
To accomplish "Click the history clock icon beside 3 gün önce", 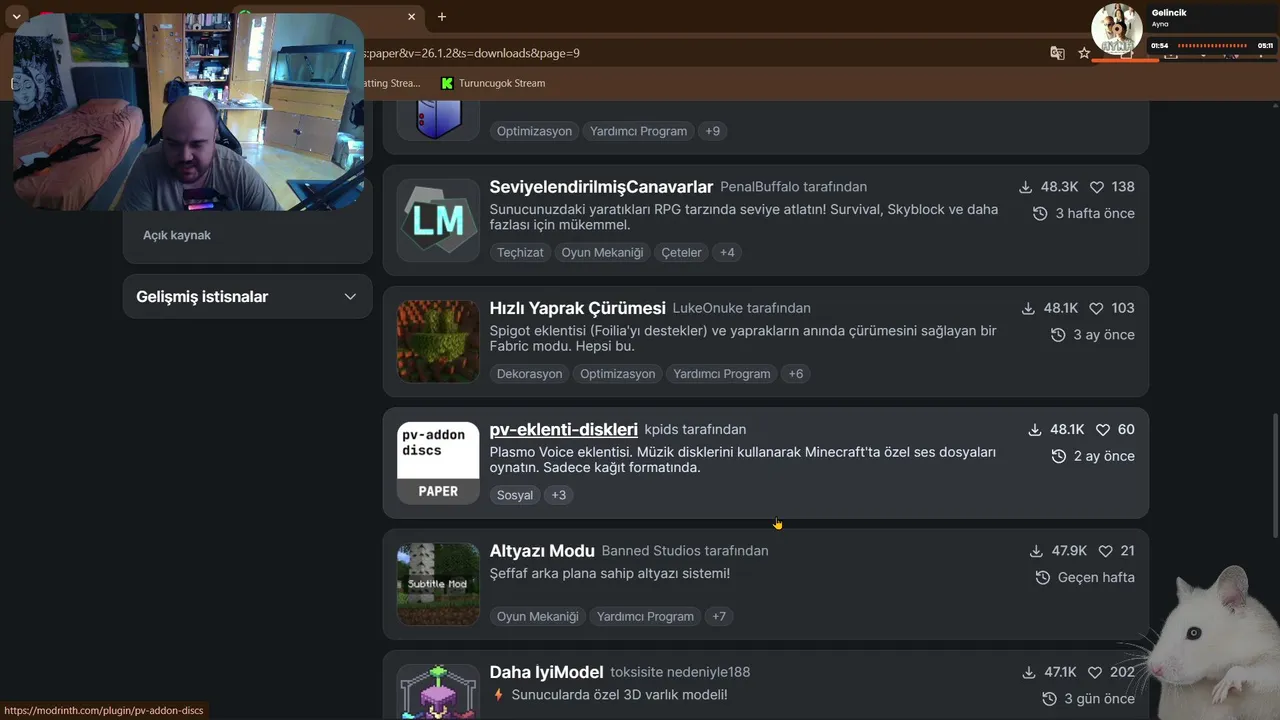I will [1049, 699].
